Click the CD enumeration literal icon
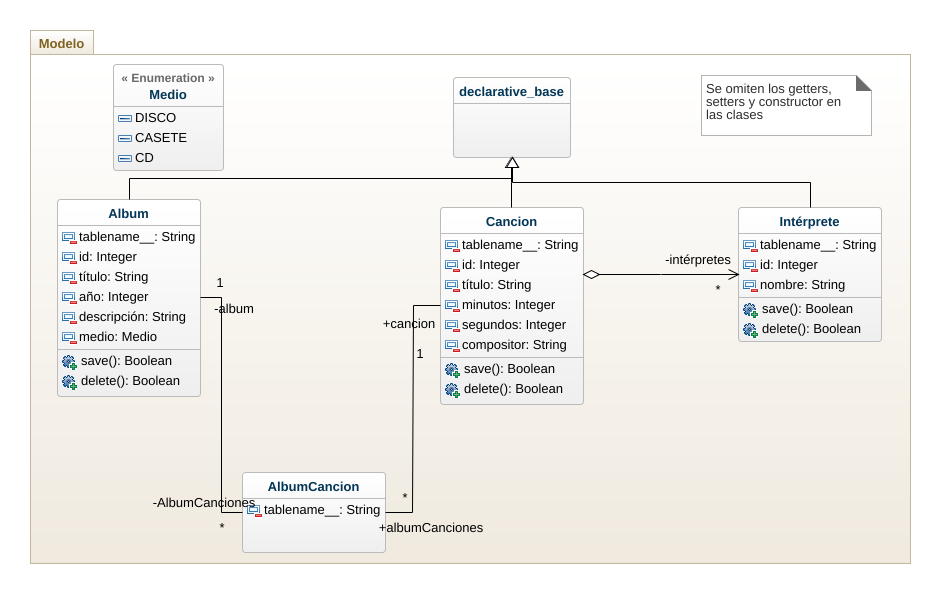This screenshot has height=593, width=940. point(125,158)
